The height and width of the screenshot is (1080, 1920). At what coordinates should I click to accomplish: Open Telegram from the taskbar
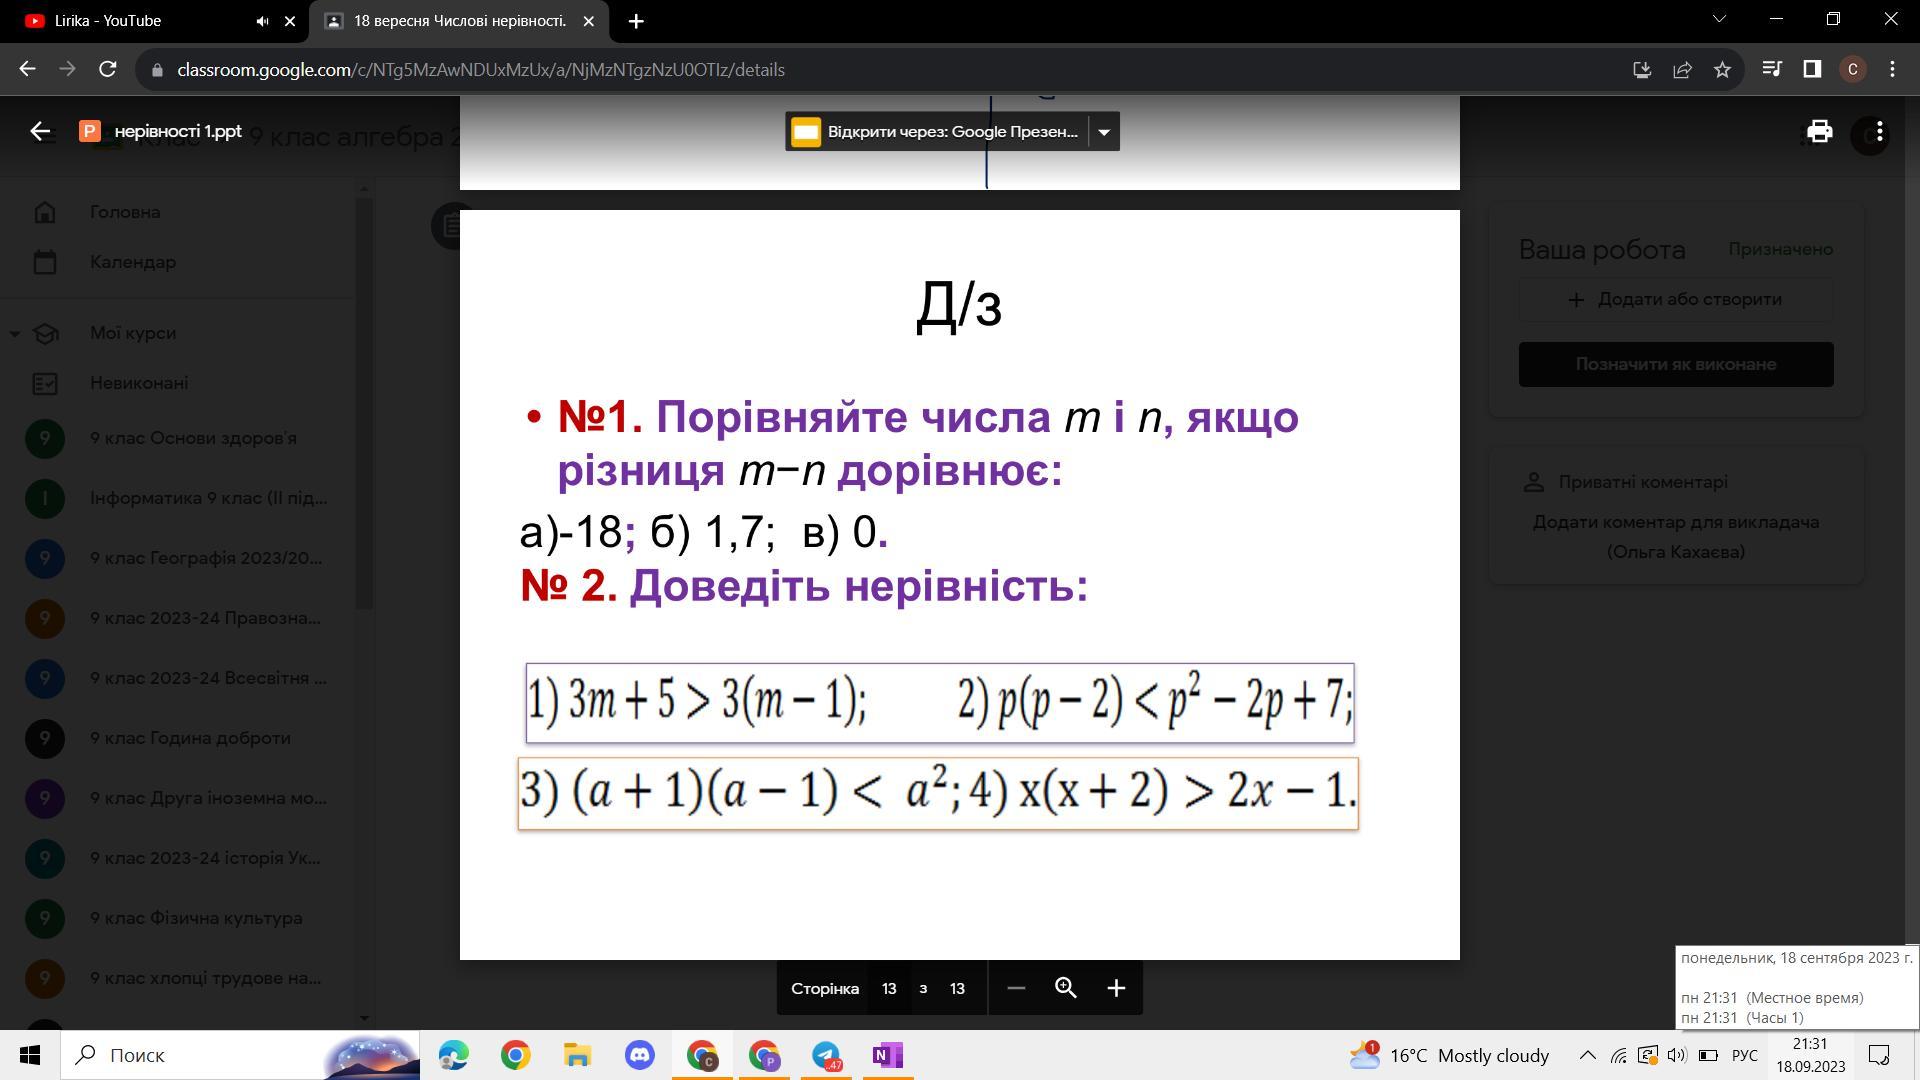click(x=826, y=1055)
